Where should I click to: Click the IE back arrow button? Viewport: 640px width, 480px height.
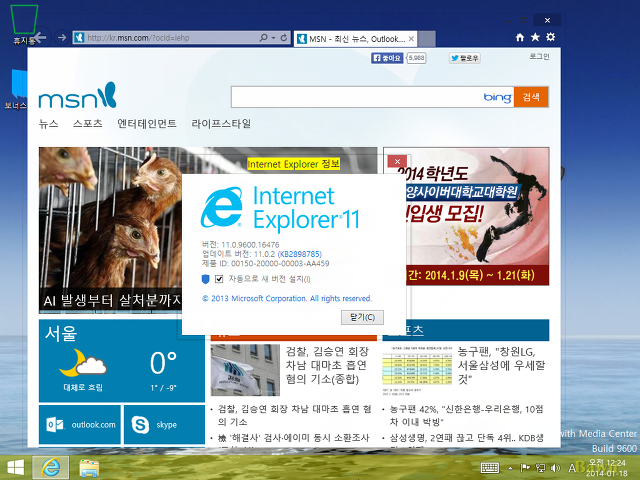[x=41, y=38]
